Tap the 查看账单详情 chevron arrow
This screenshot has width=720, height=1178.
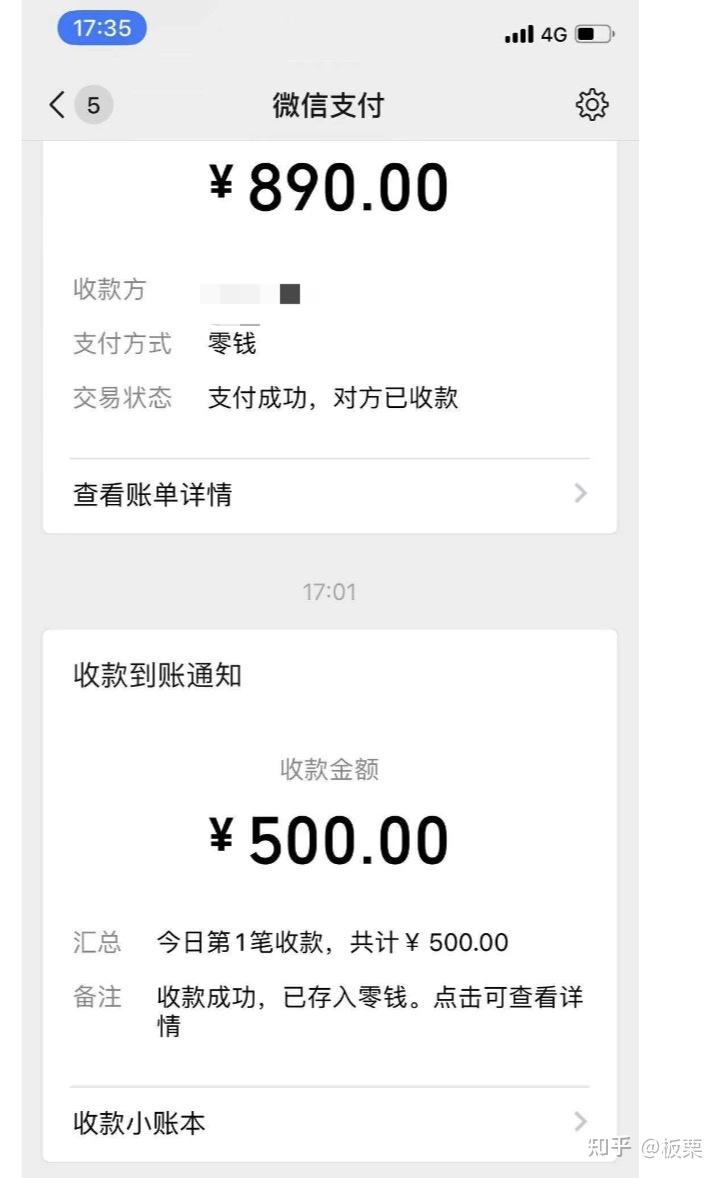[581, 494]
